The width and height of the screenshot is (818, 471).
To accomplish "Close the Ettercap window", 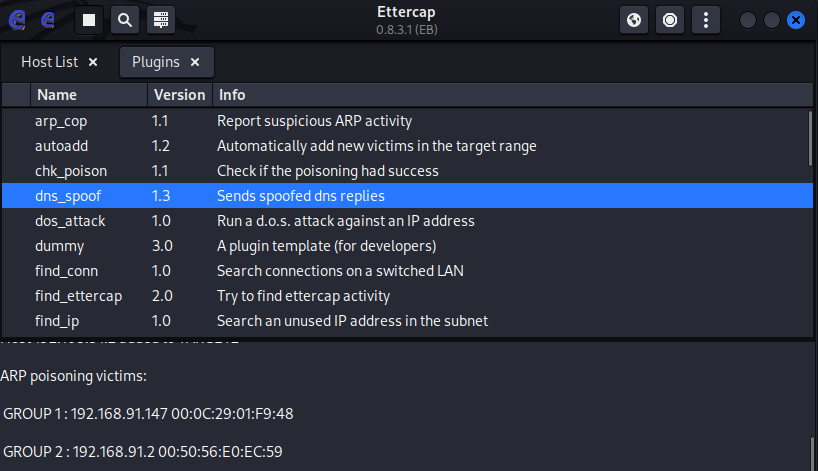I will click(796, 20).
